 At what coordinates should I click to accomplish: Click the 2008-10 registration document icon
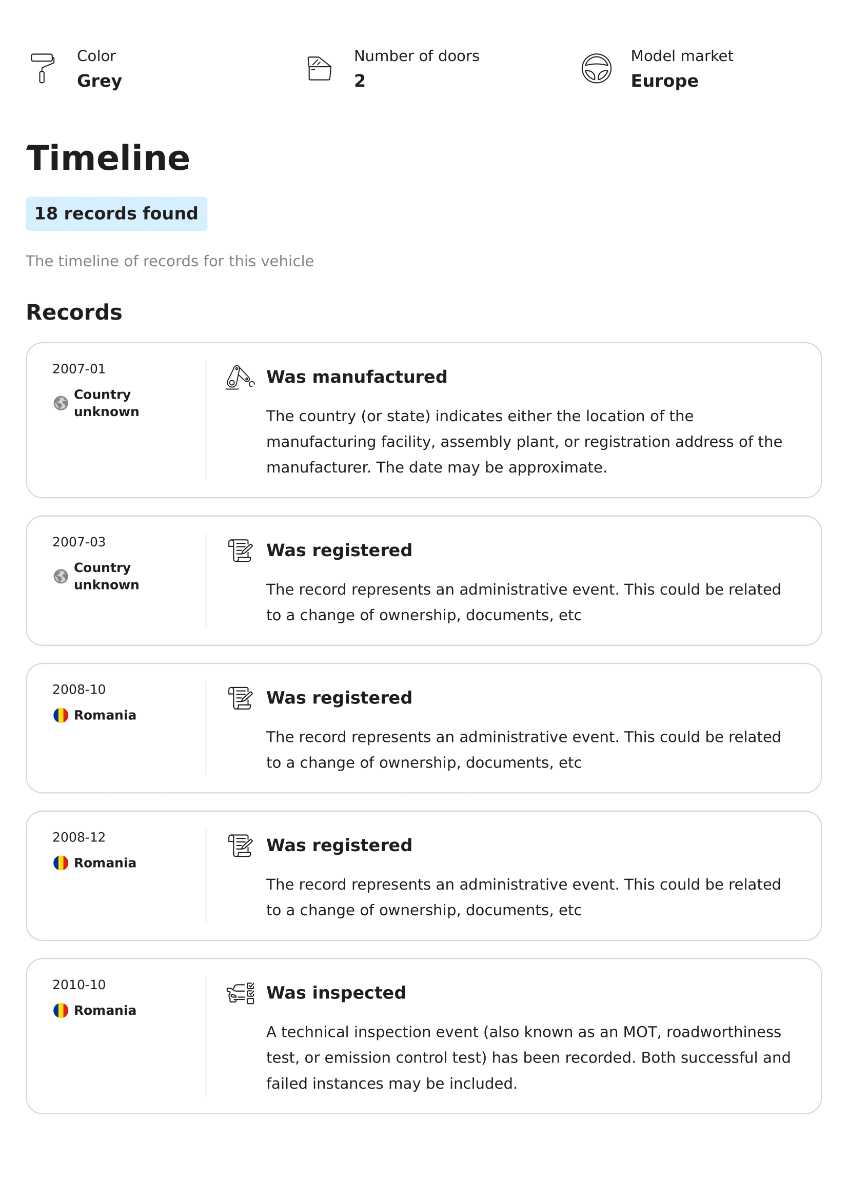click(240, 698)
